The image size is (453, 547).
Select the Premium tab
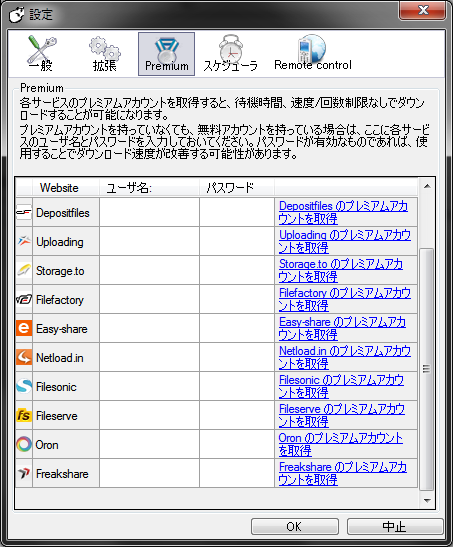[166, 54]
